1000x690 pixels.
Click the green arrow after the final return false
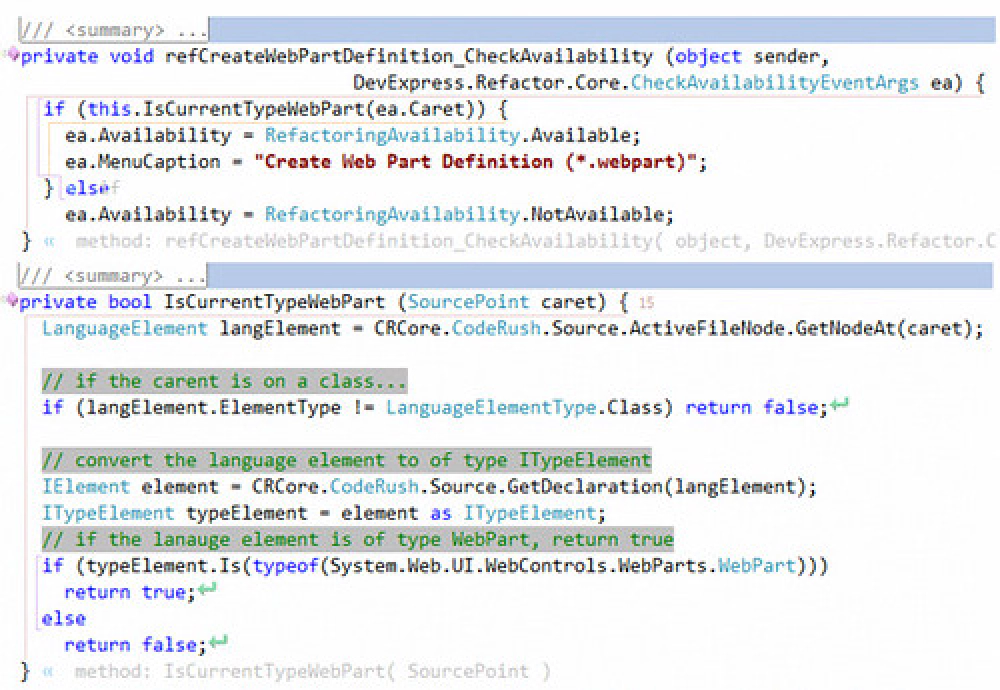coord(218,641)
